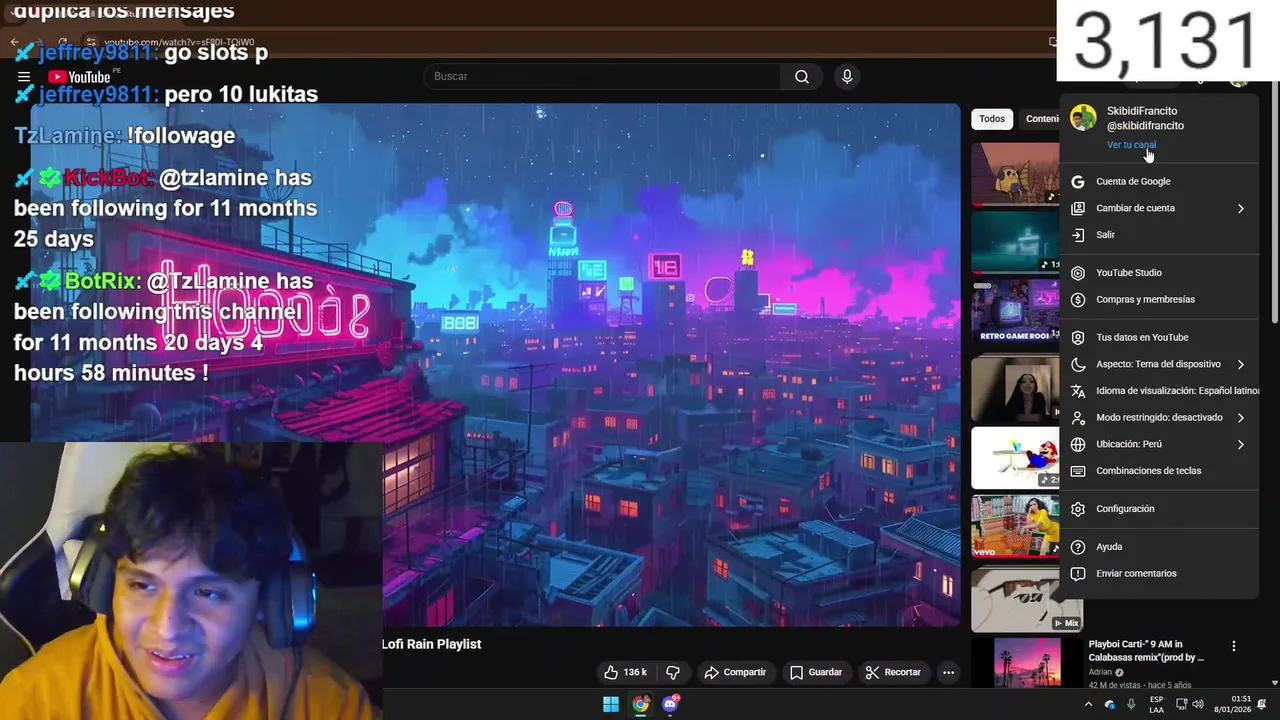
Task: Click the taskbar microphone tray icon
Action: (1131, 704)
